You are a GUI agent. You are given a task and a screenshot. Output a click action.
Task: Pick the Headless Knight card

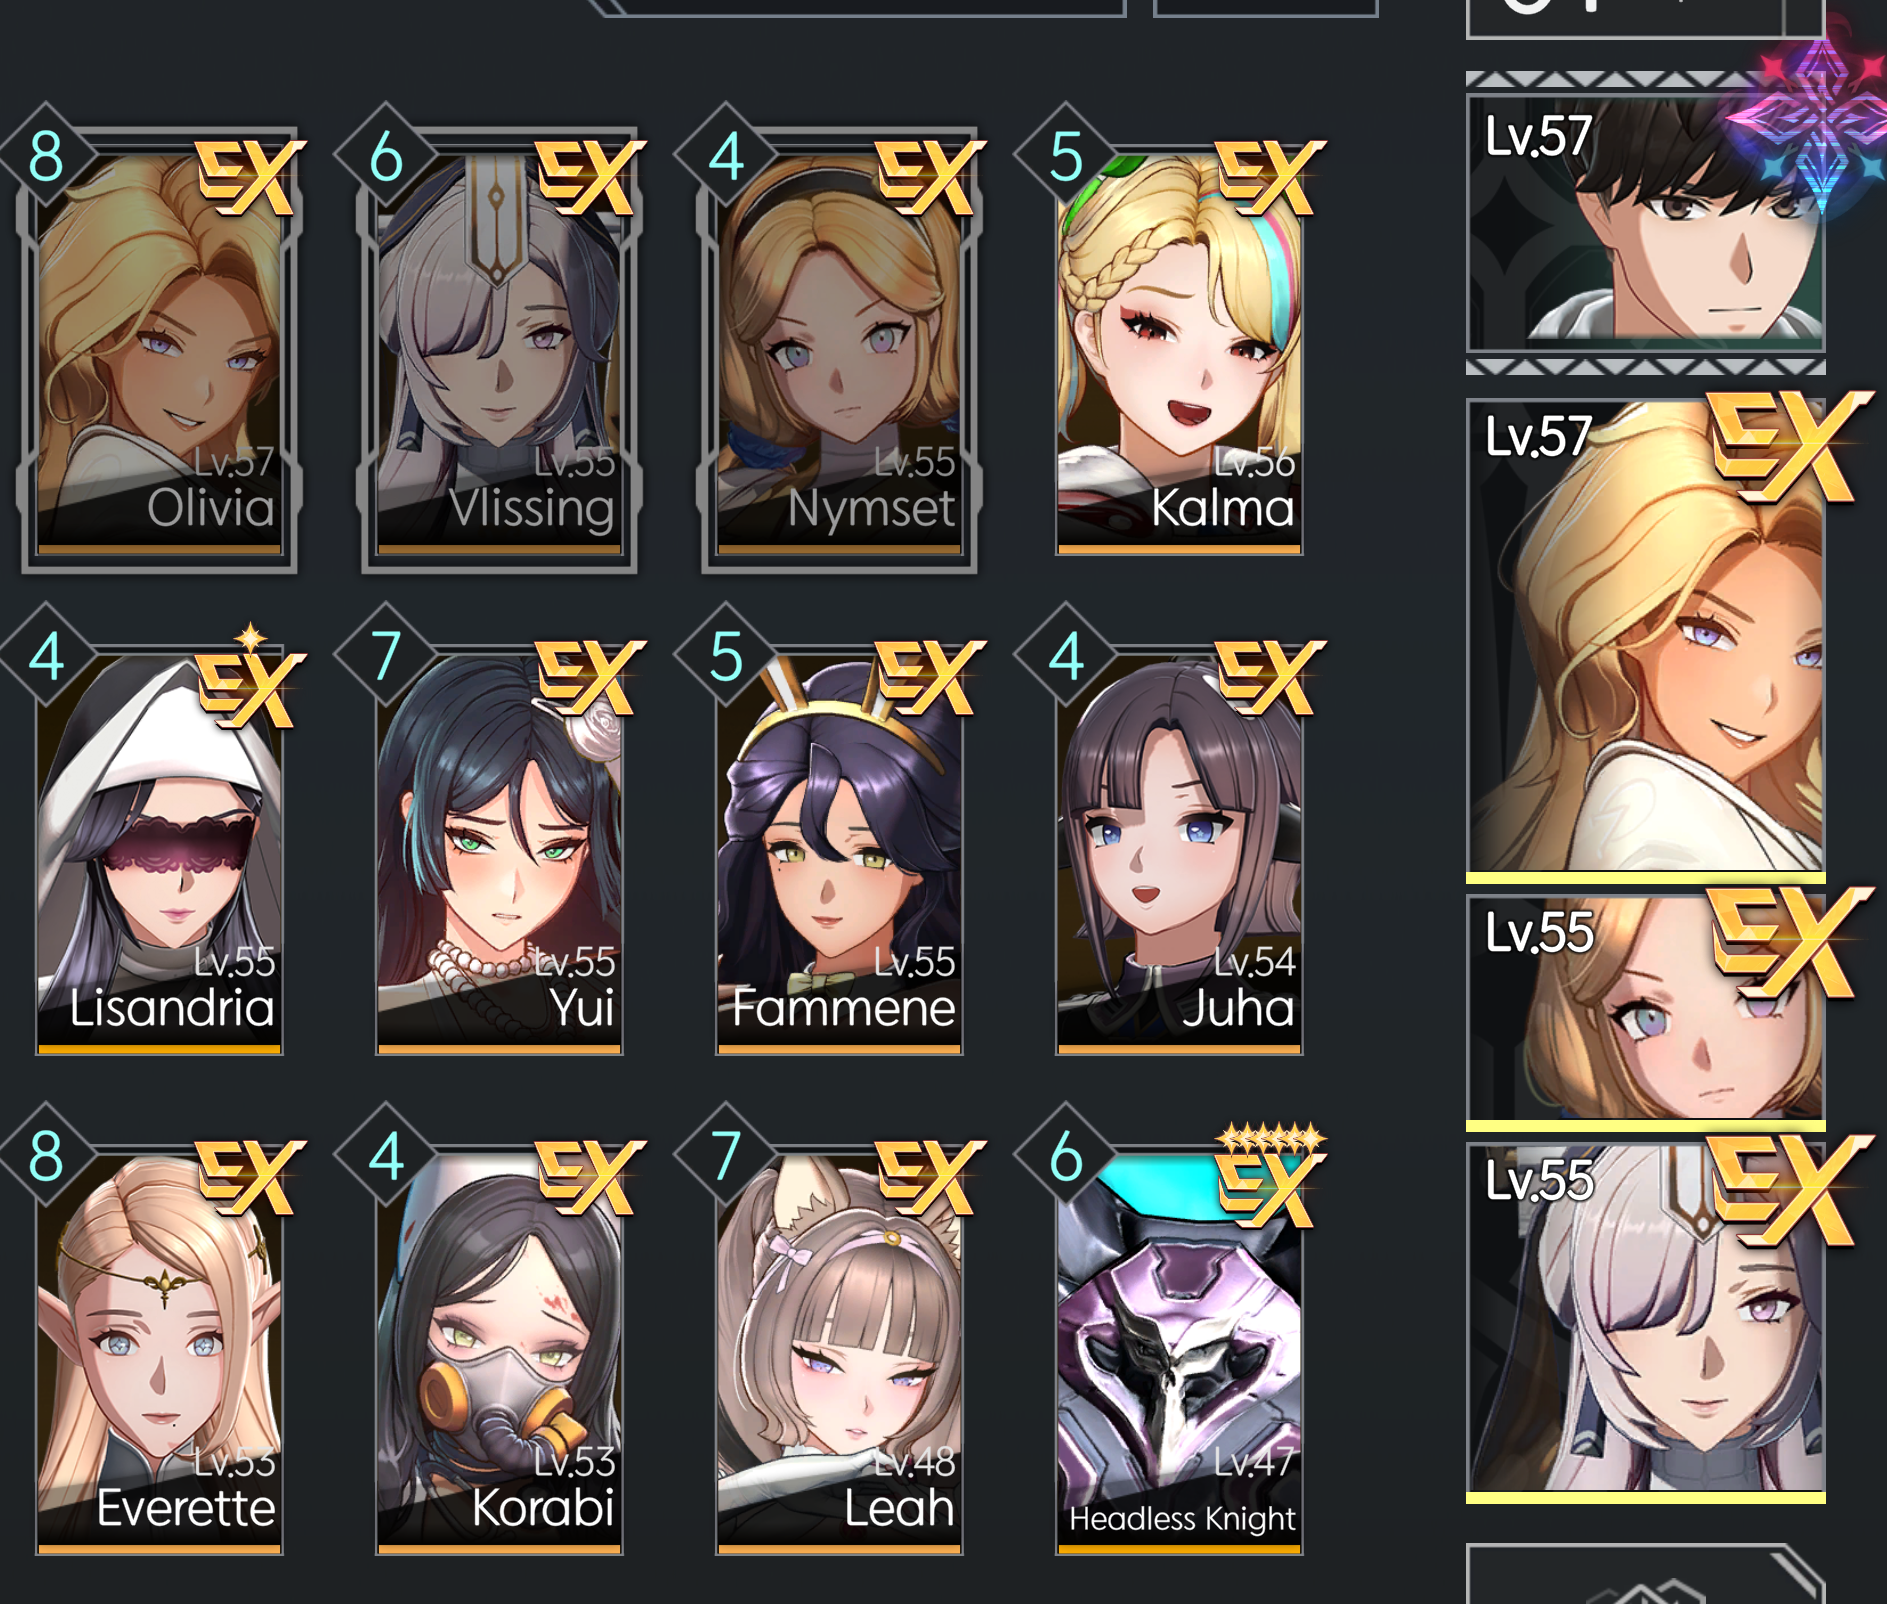coord(1179,1350)
